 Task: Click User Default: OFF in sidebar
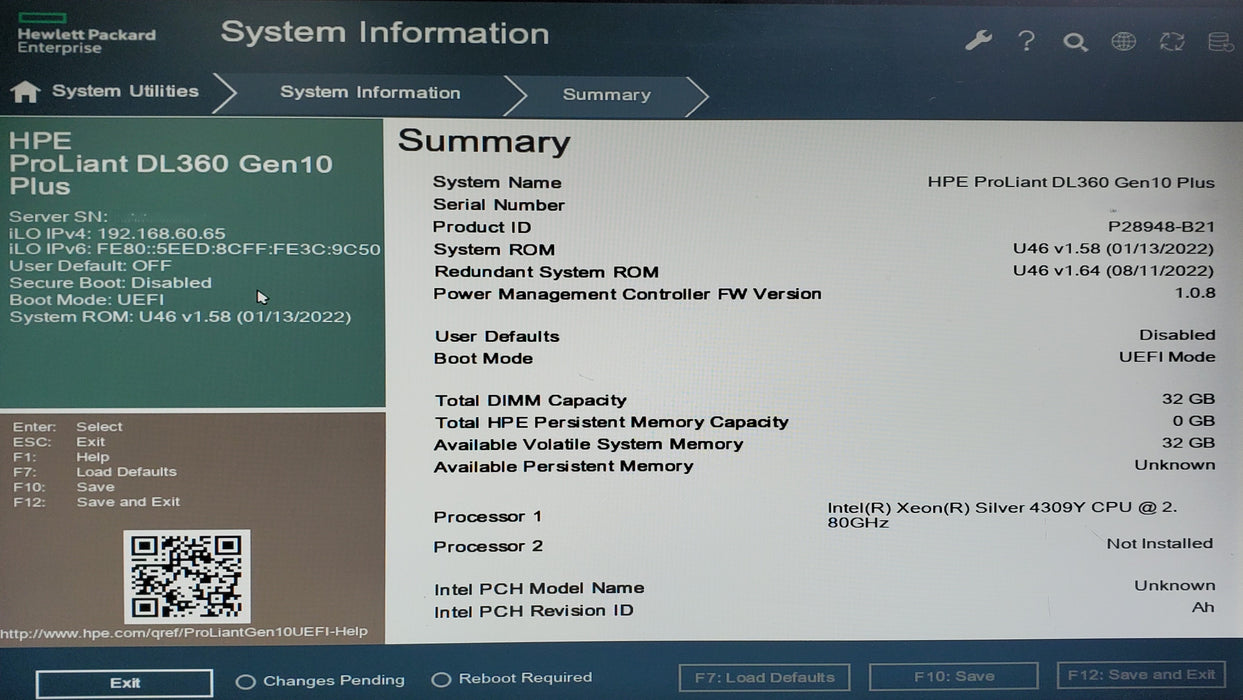[x=90, y=266]
